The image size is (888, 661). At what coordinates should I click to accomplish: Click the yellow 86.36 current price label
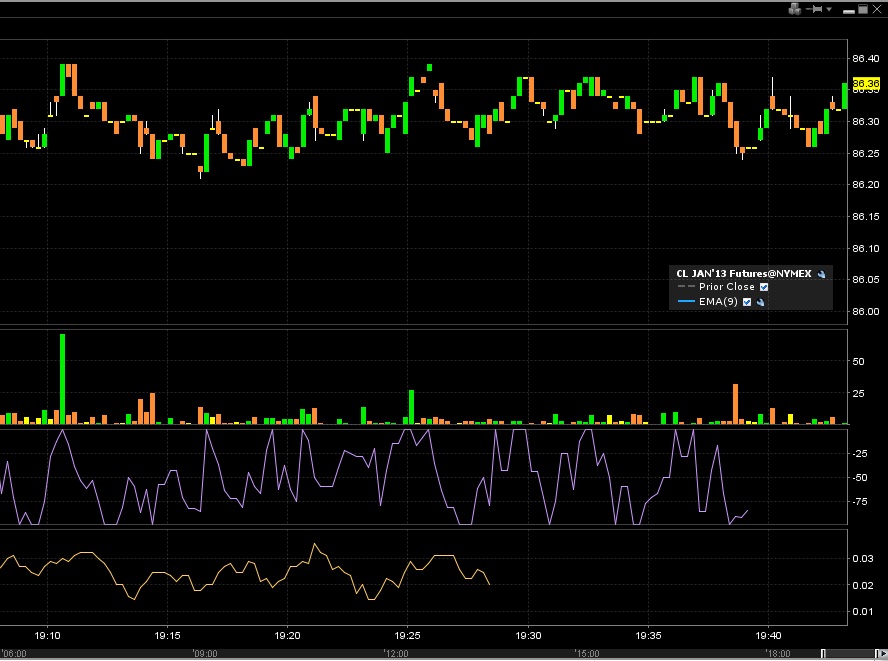coord(866,84)
